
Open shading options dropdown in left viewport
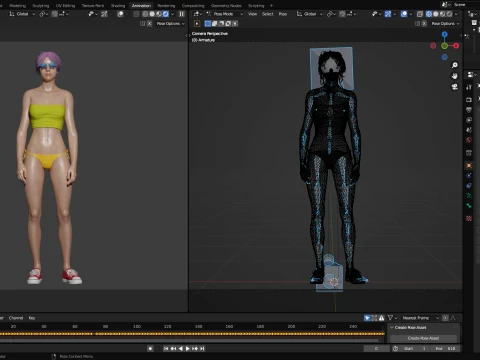(172, 14)
